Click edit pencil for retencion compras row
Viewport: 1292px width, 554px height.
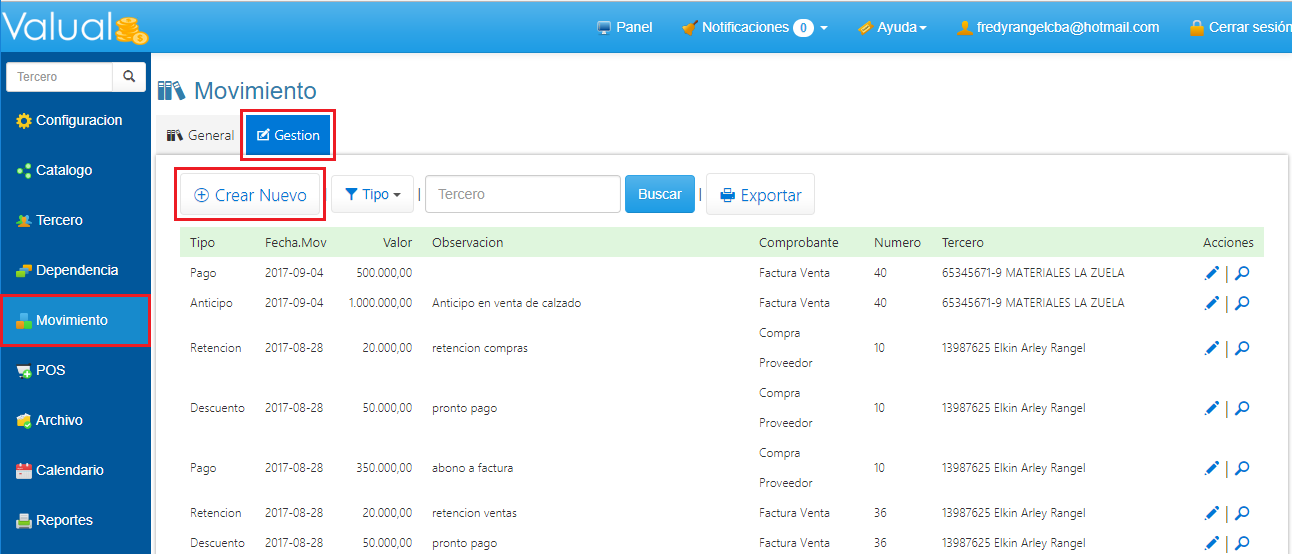pyautogui.click(x=1212, y=348)
